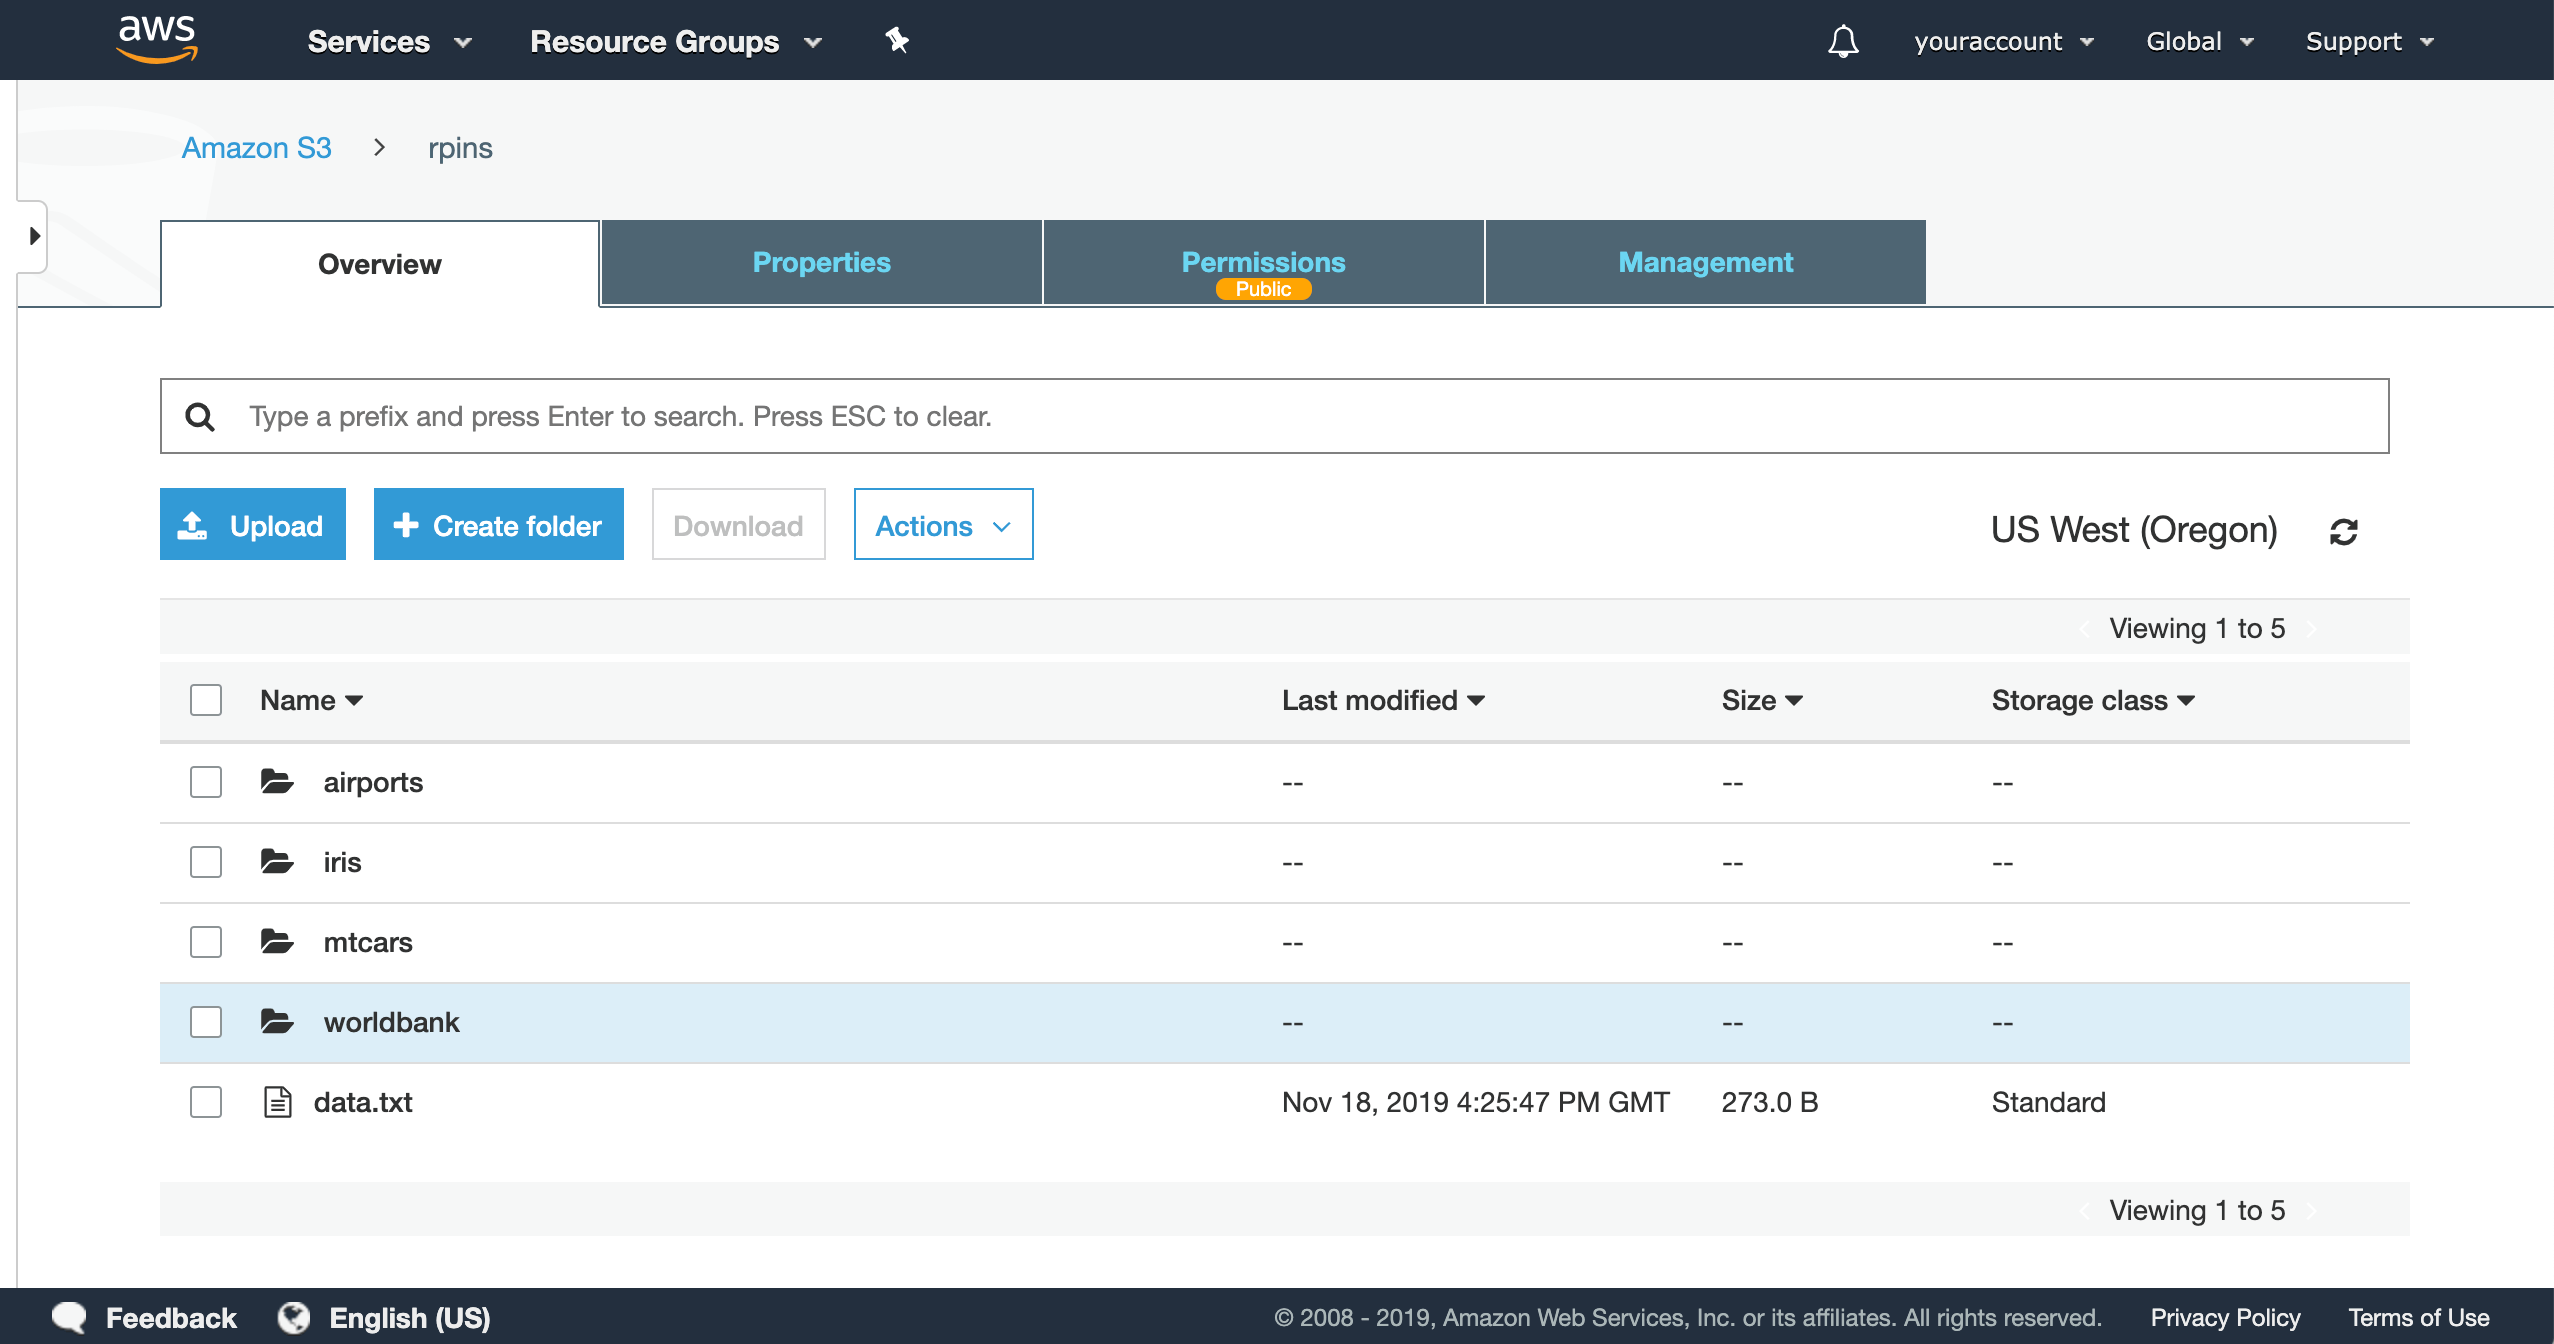Screen dimensions: 2554x1344
Task: Click the AWS logo home icon
Action: pos(157,40)
